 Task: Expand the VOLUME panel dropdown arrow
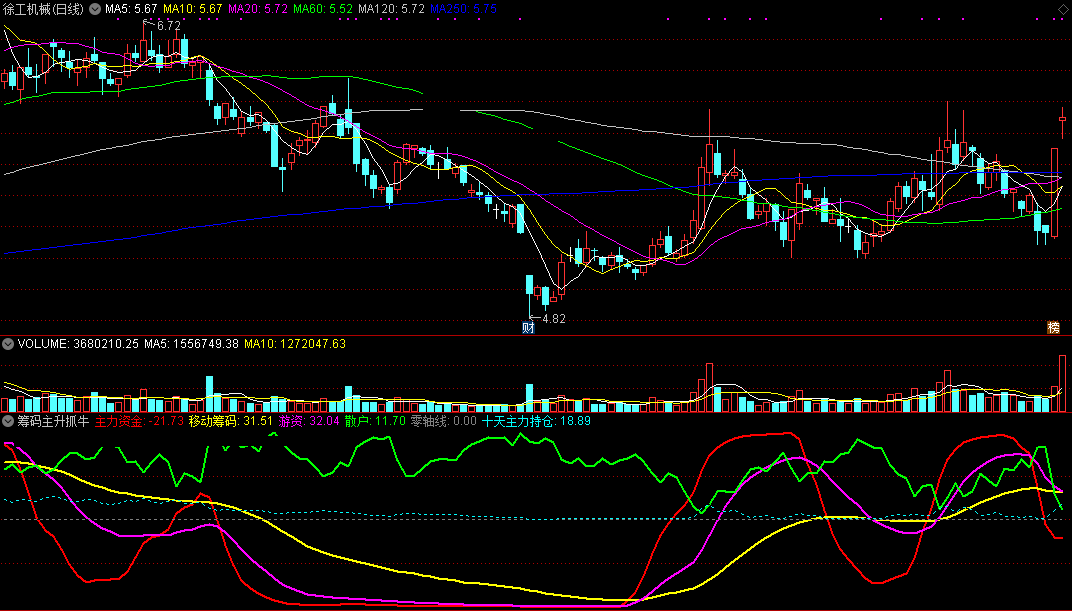tap(8, 344)
